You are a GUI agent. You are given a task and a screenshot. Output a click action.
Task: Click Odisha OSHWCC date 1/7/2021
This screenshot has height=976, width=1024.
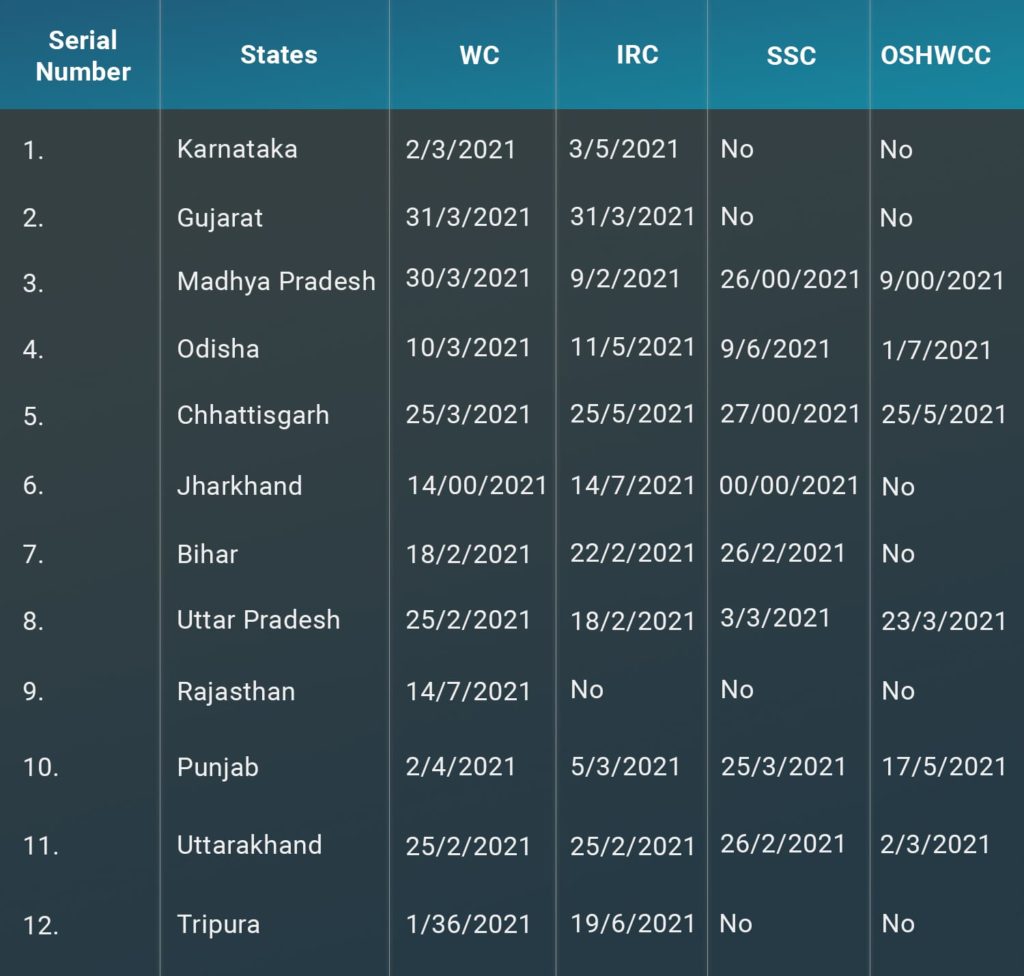pyautogui.click(x=936, y=350)
